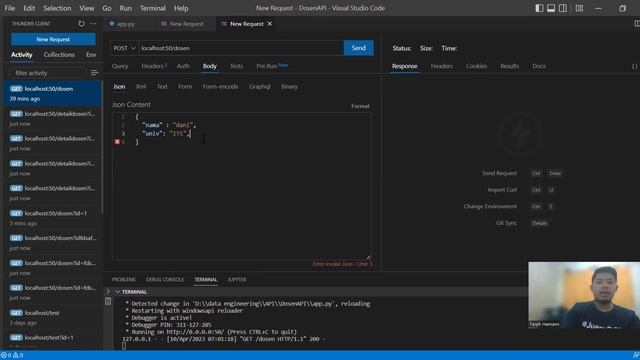Image resolution: width=640 pixels, height=360 pixels.
Task: Open the Body request tab
Action: pyautogui.click(x=210, y=66)
